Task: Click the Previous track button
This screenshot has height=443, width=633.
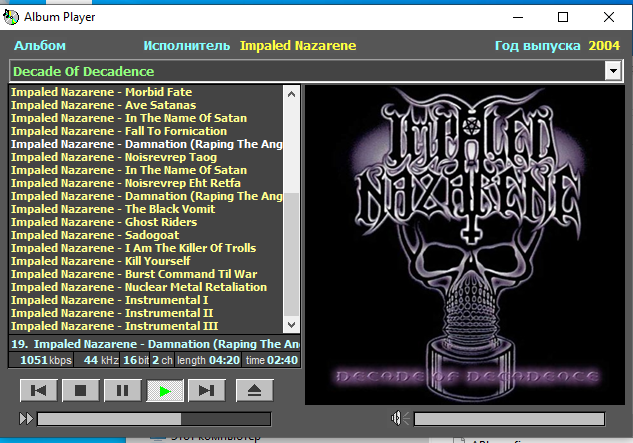Action: tap(38, 390)
